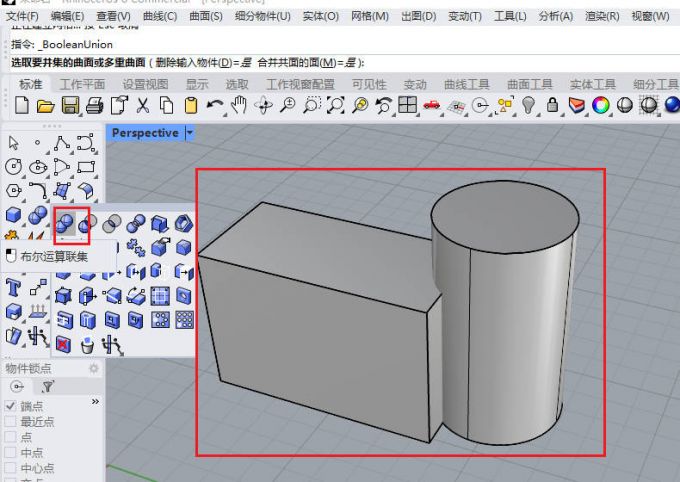This screenshot has width=680, height=482.
Task: Select the Text object T tool
Action: (13, 287)
